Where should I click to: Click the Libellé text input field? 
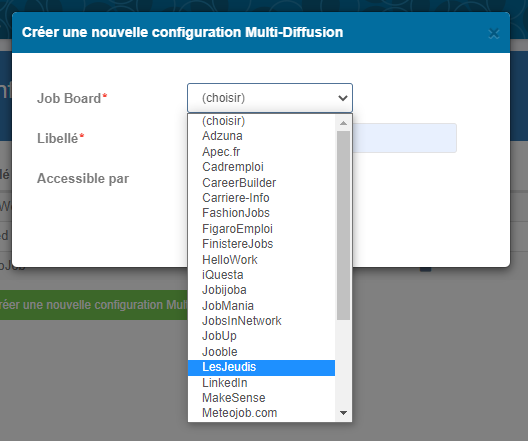click(404, 138)
